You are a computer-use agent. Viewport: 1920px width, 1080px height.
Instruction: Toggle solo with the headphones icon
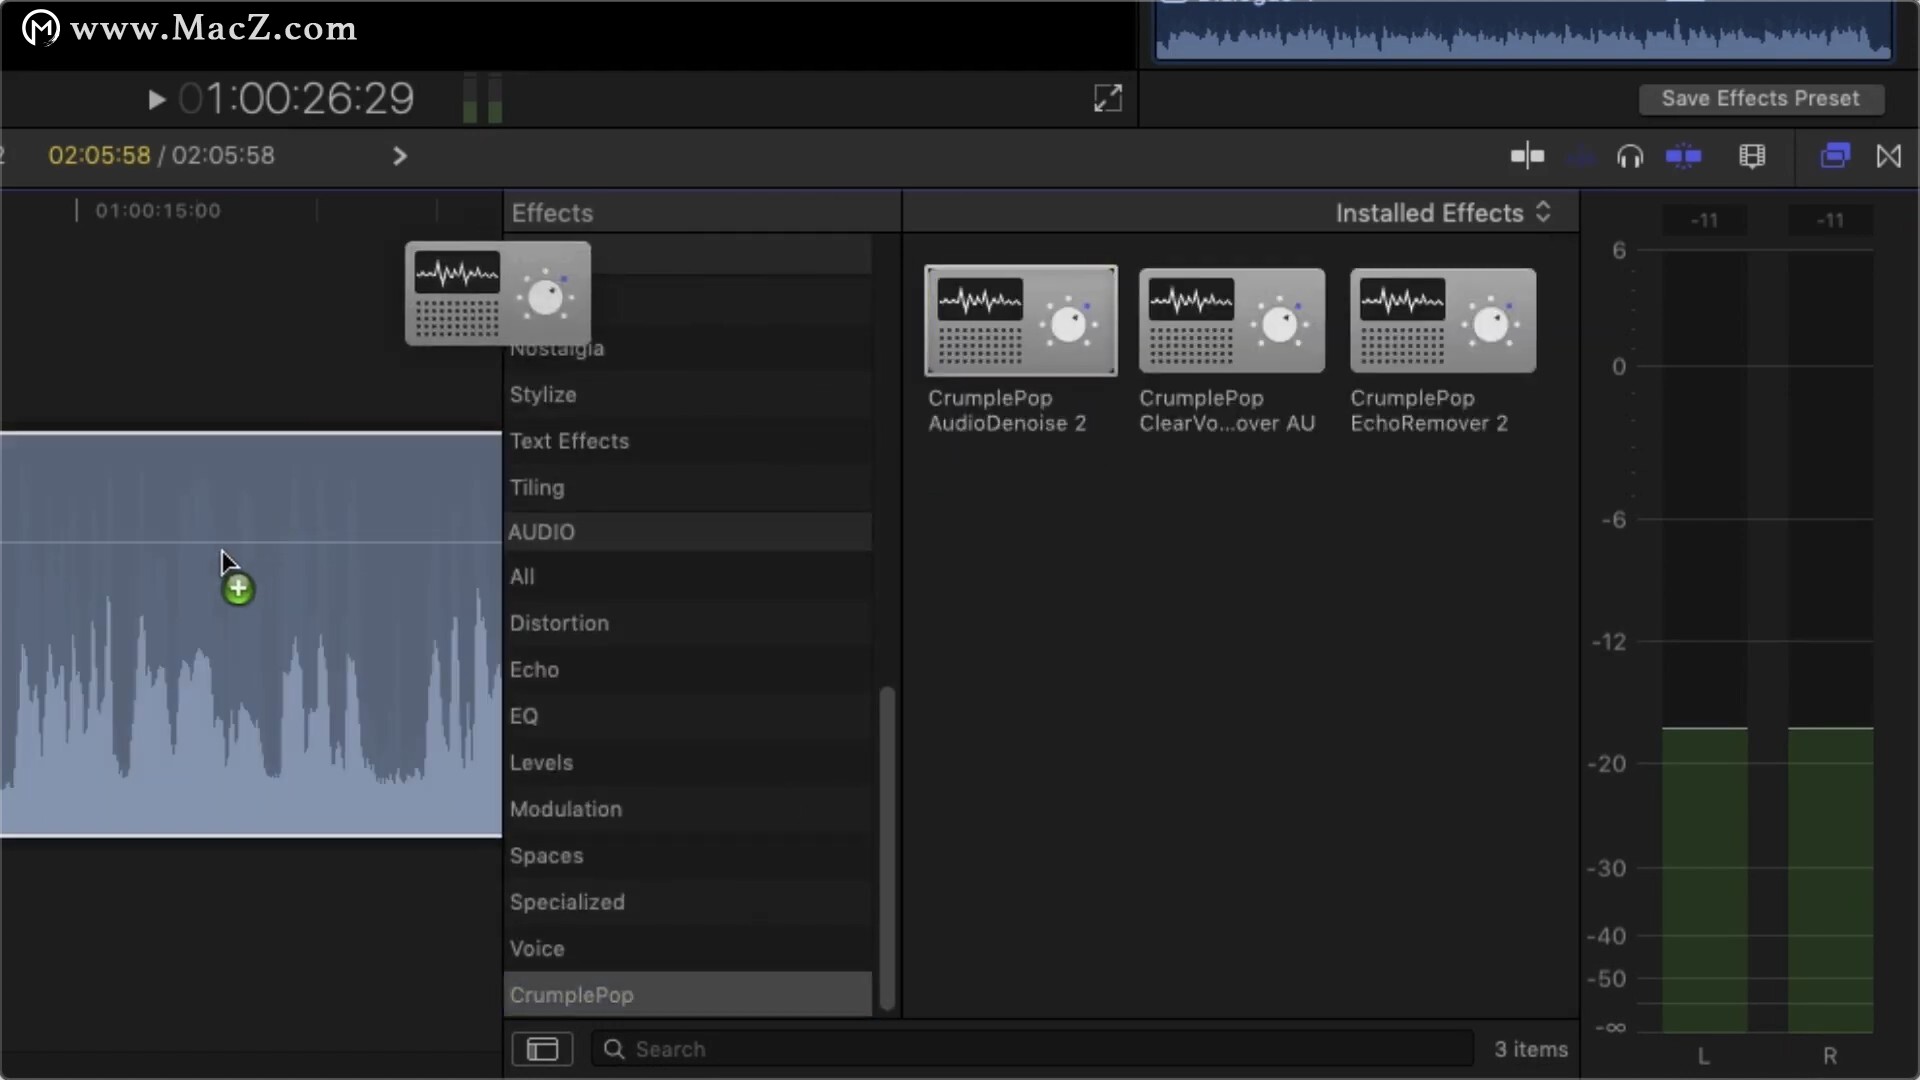tap(1630, 156)
